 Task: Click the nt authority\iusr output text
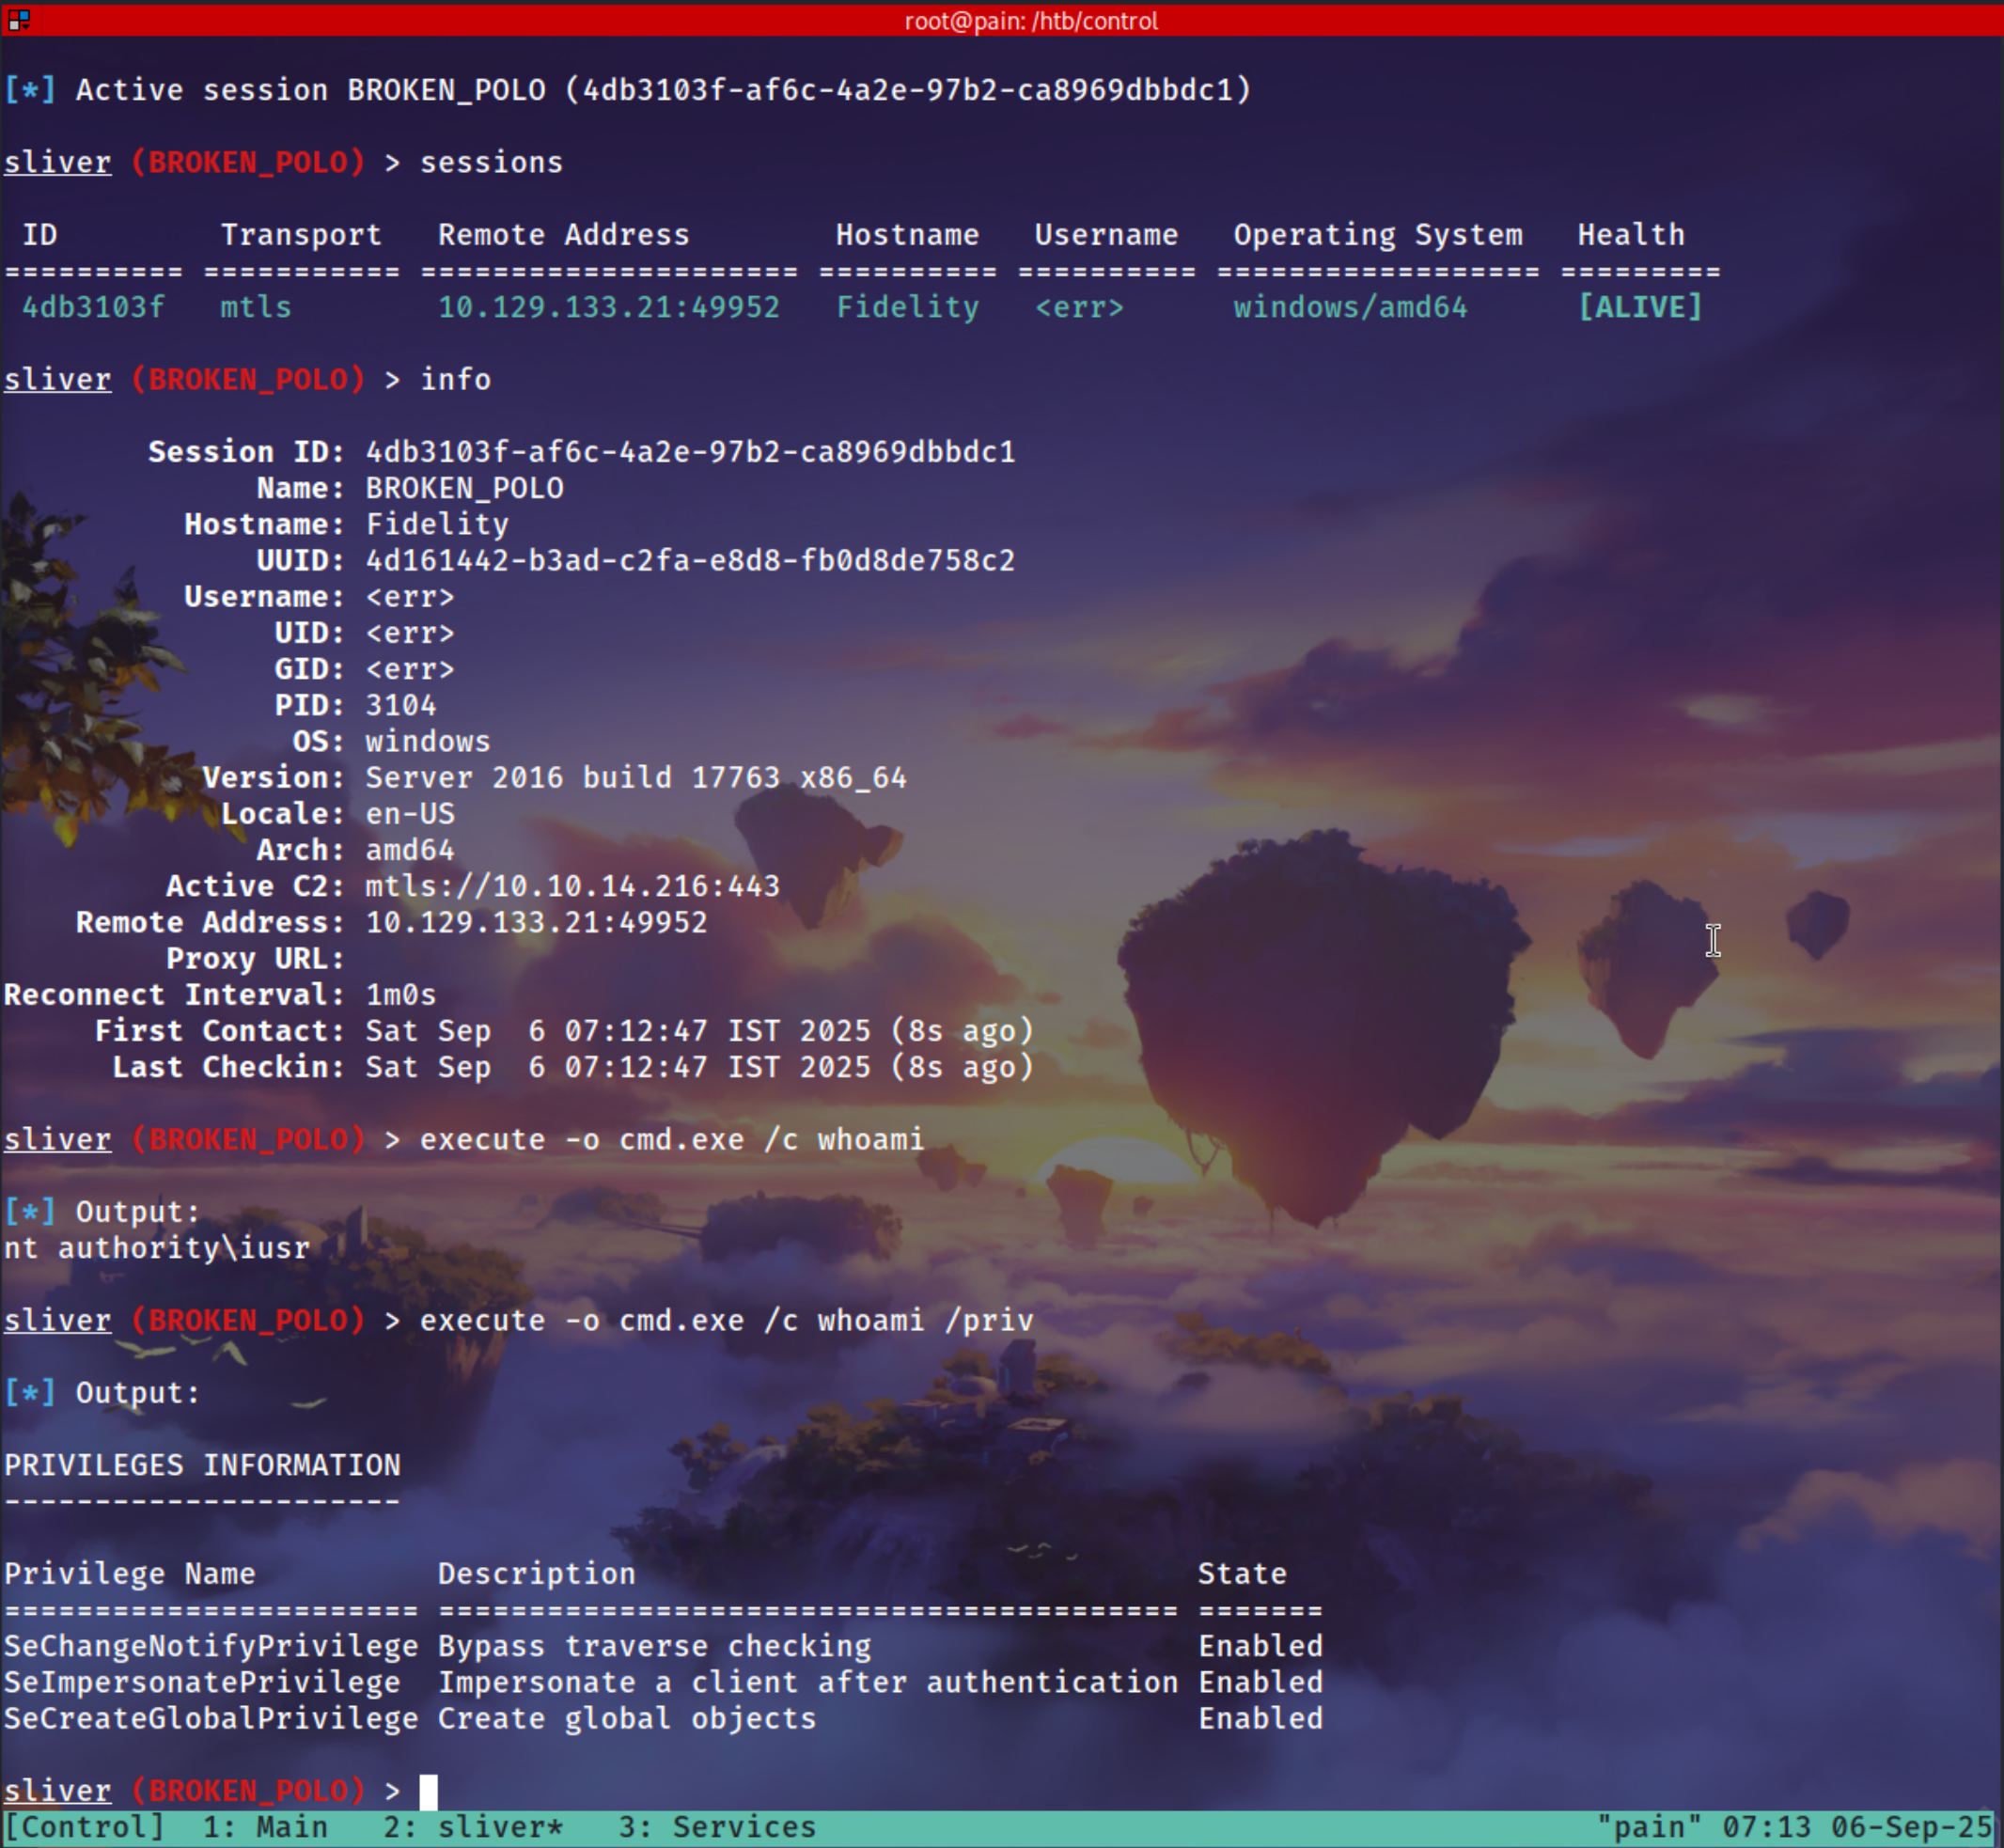[157, 1248]
